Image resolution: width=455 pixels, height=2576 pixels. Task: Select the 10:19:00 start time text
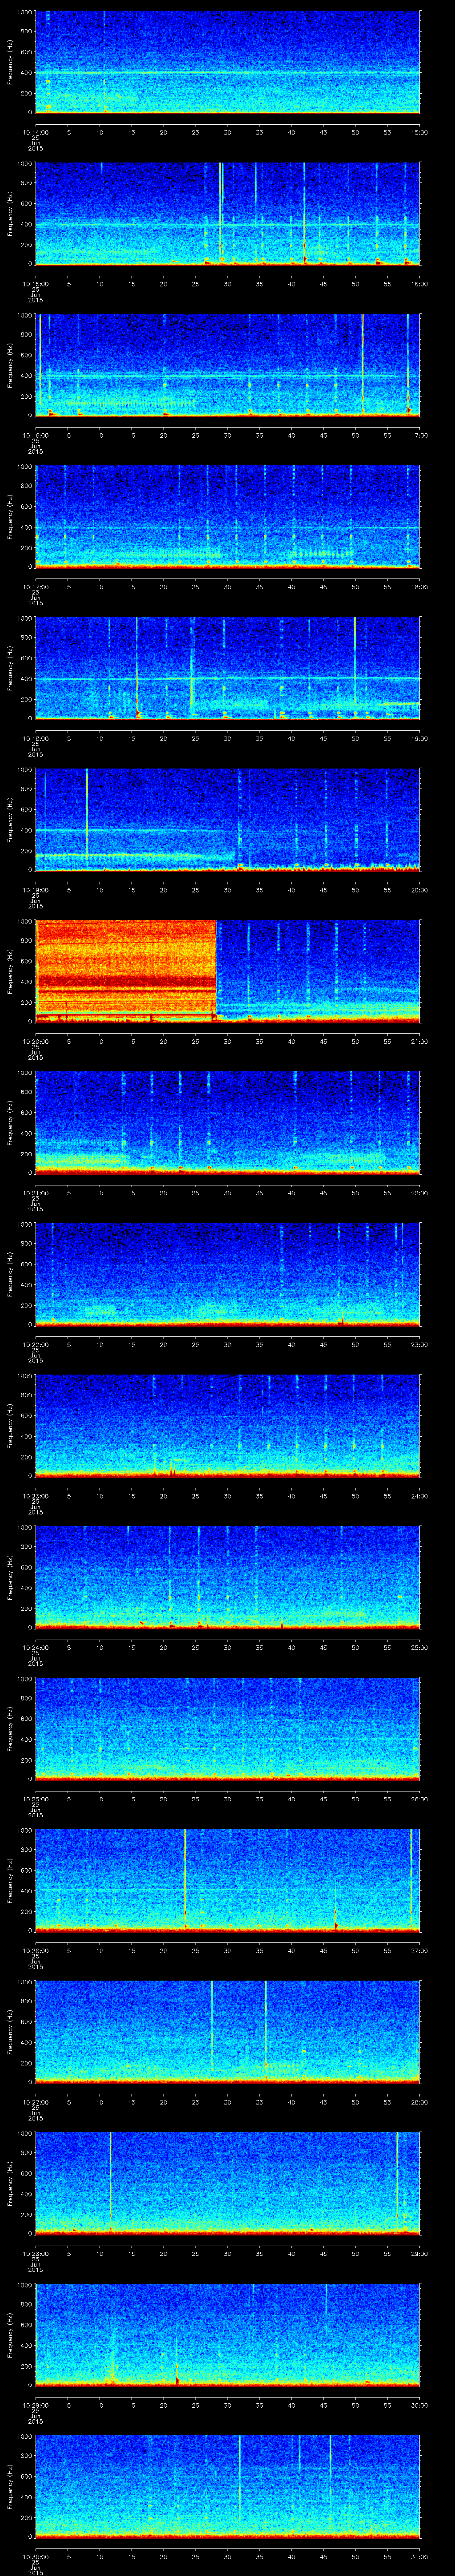(x=35, y=890)
